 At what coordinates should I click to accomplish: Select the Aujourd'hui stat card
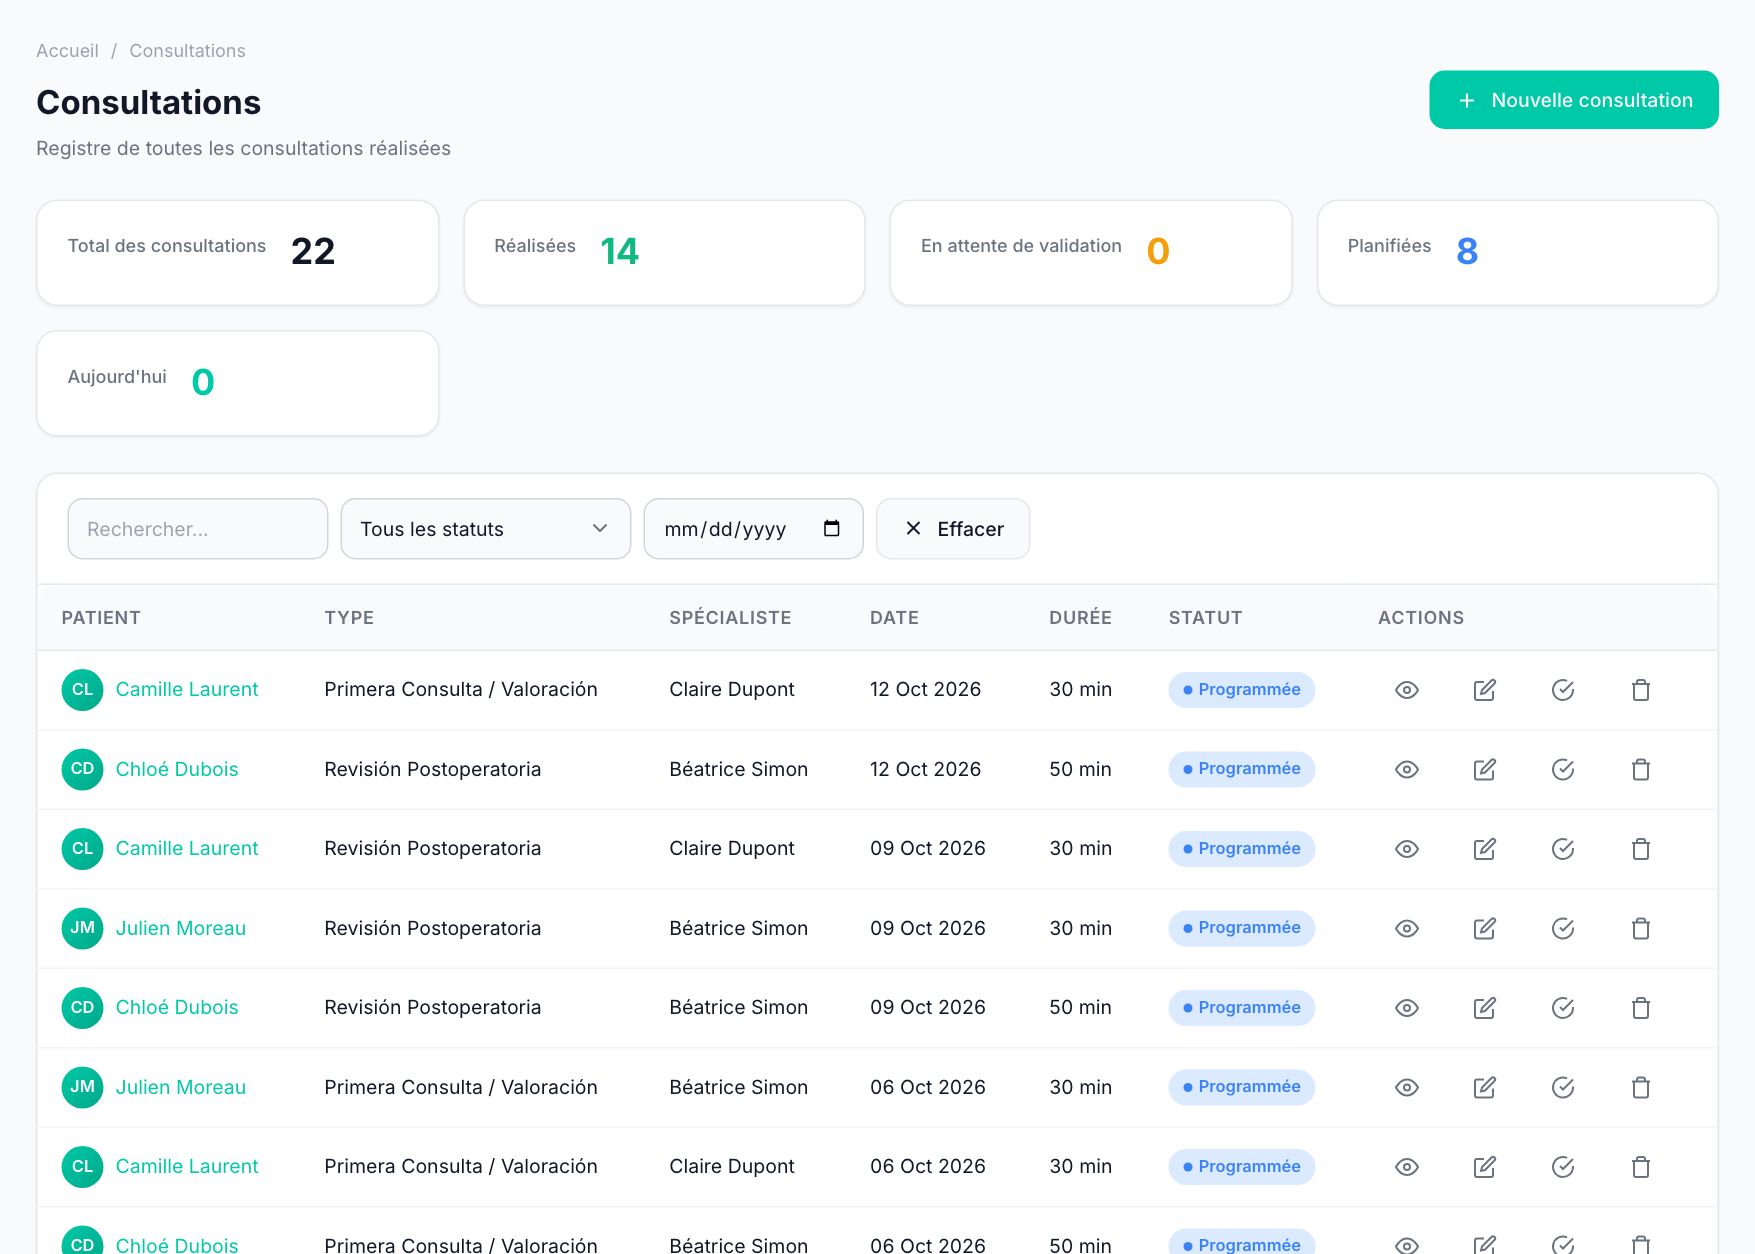click(237, 383)
